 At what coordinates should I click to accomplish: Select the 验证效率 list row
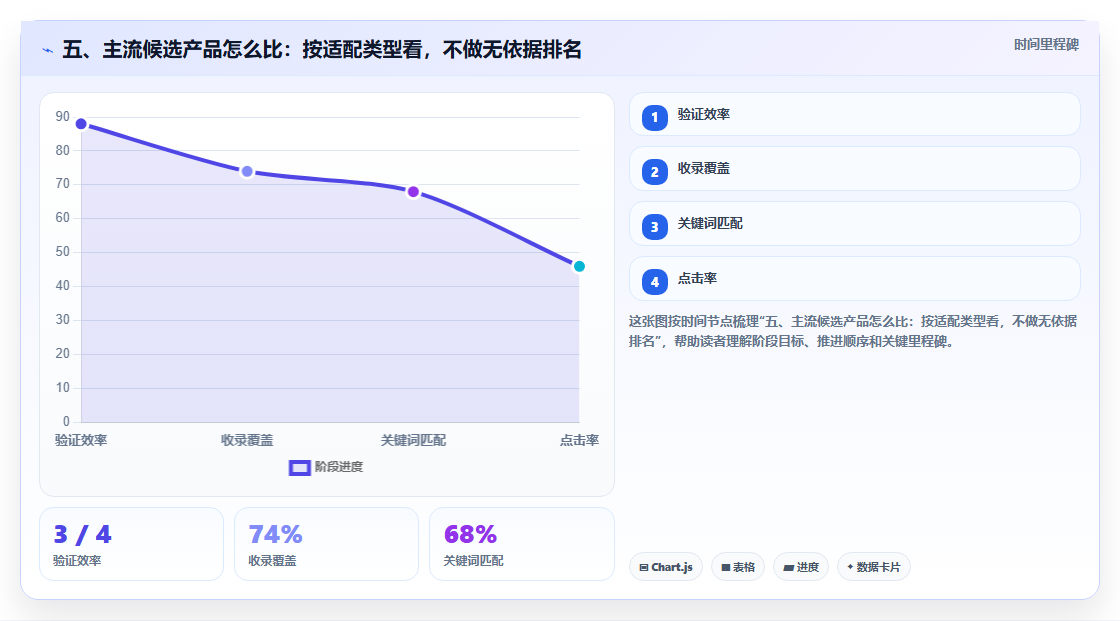click(854, 114)
